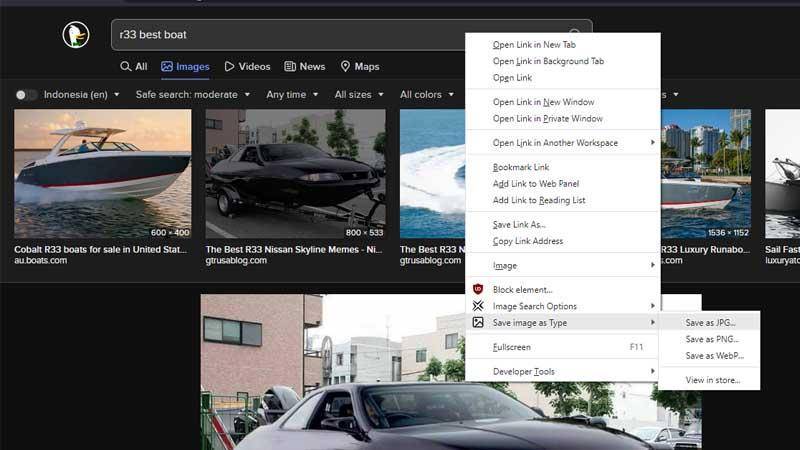Open the Any time filter dropdown
Image resolution: width=800 pixels, height=450 pixels.
(x=292, y=95)
